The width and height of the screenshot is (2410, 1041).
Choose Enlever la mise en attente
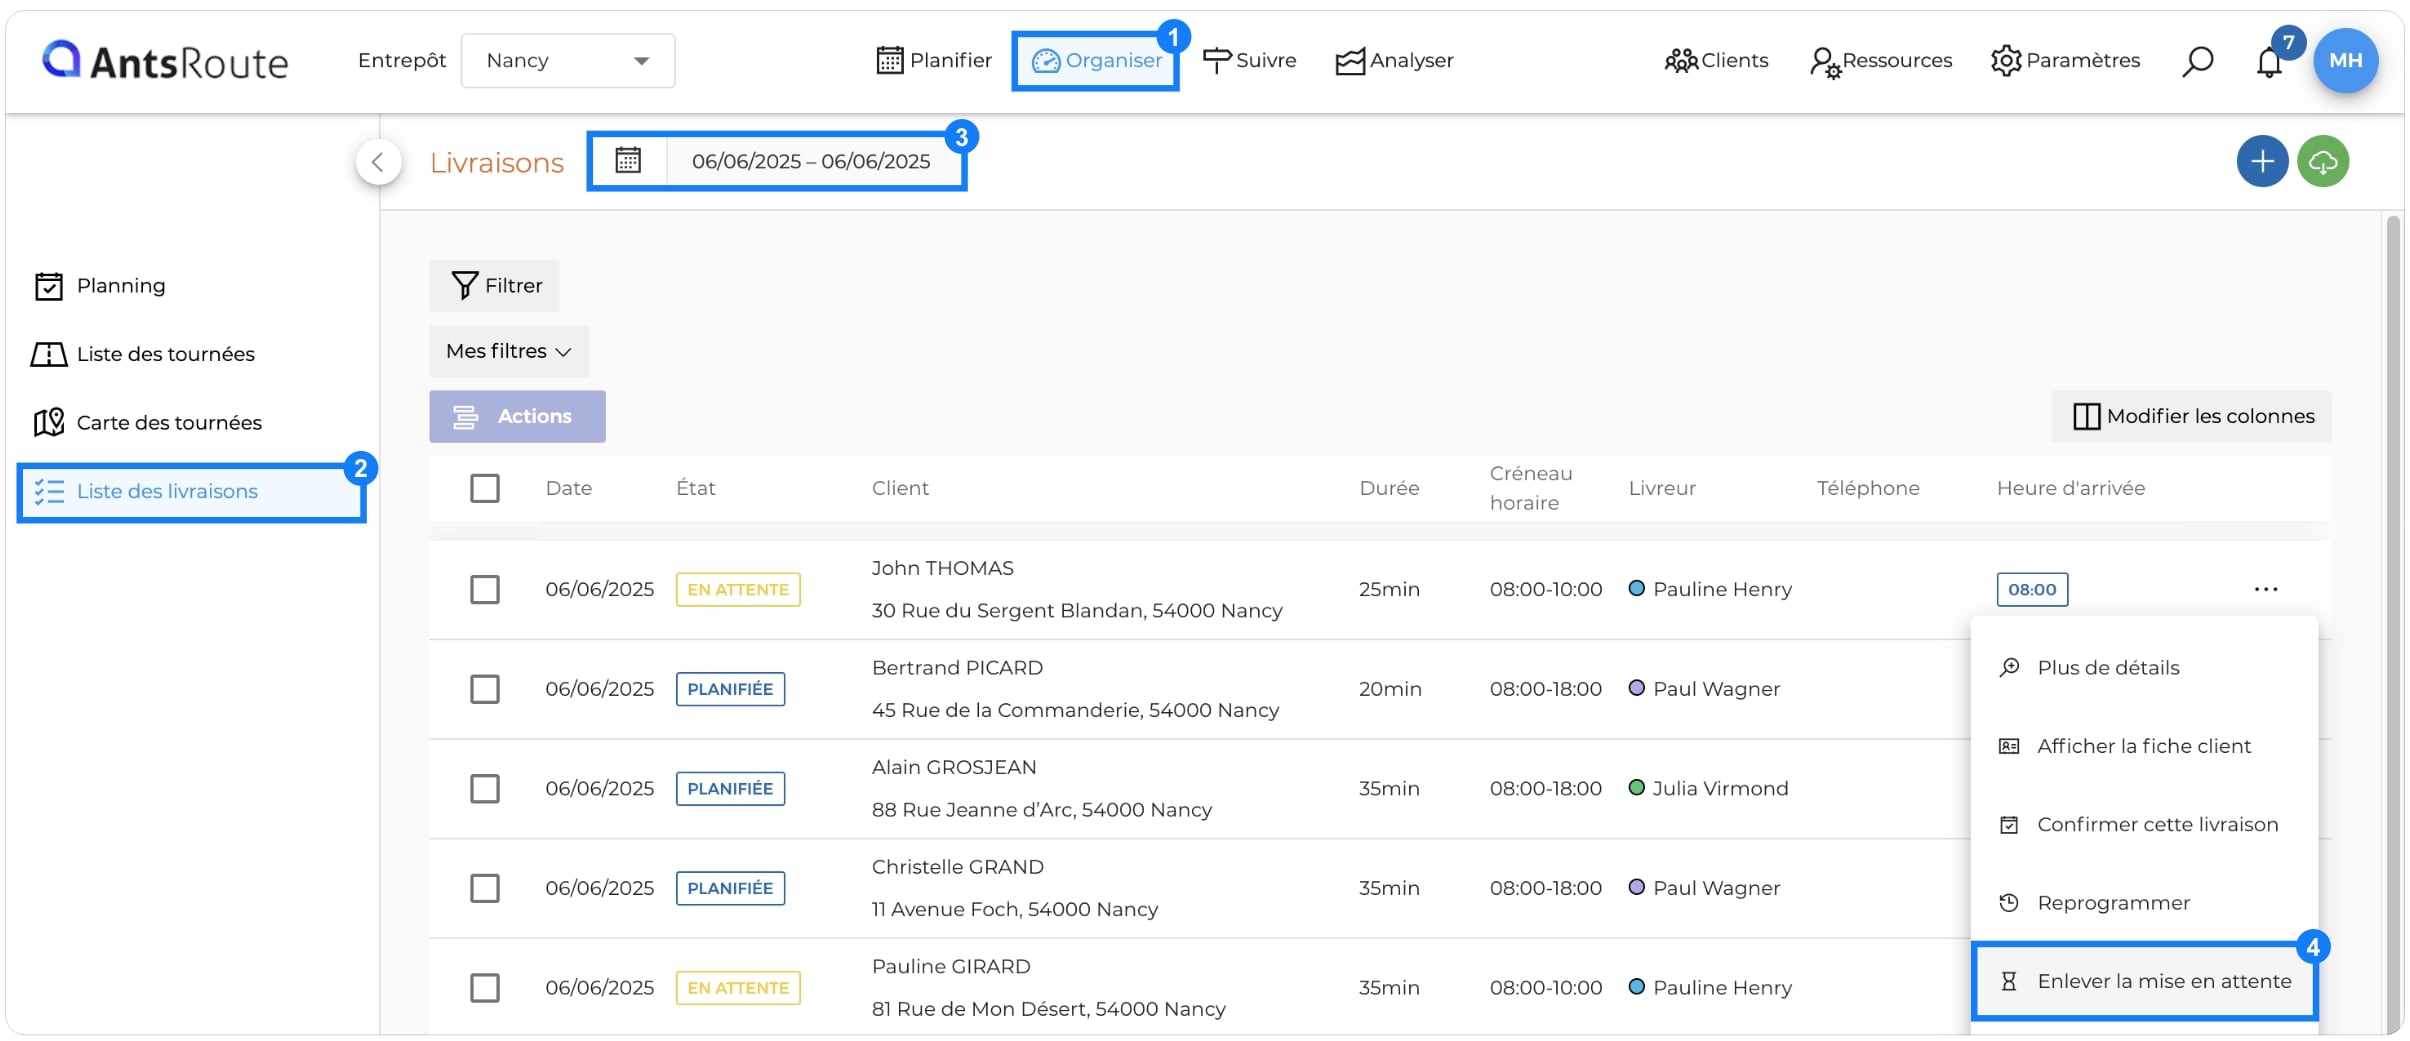click(2144, 981)
